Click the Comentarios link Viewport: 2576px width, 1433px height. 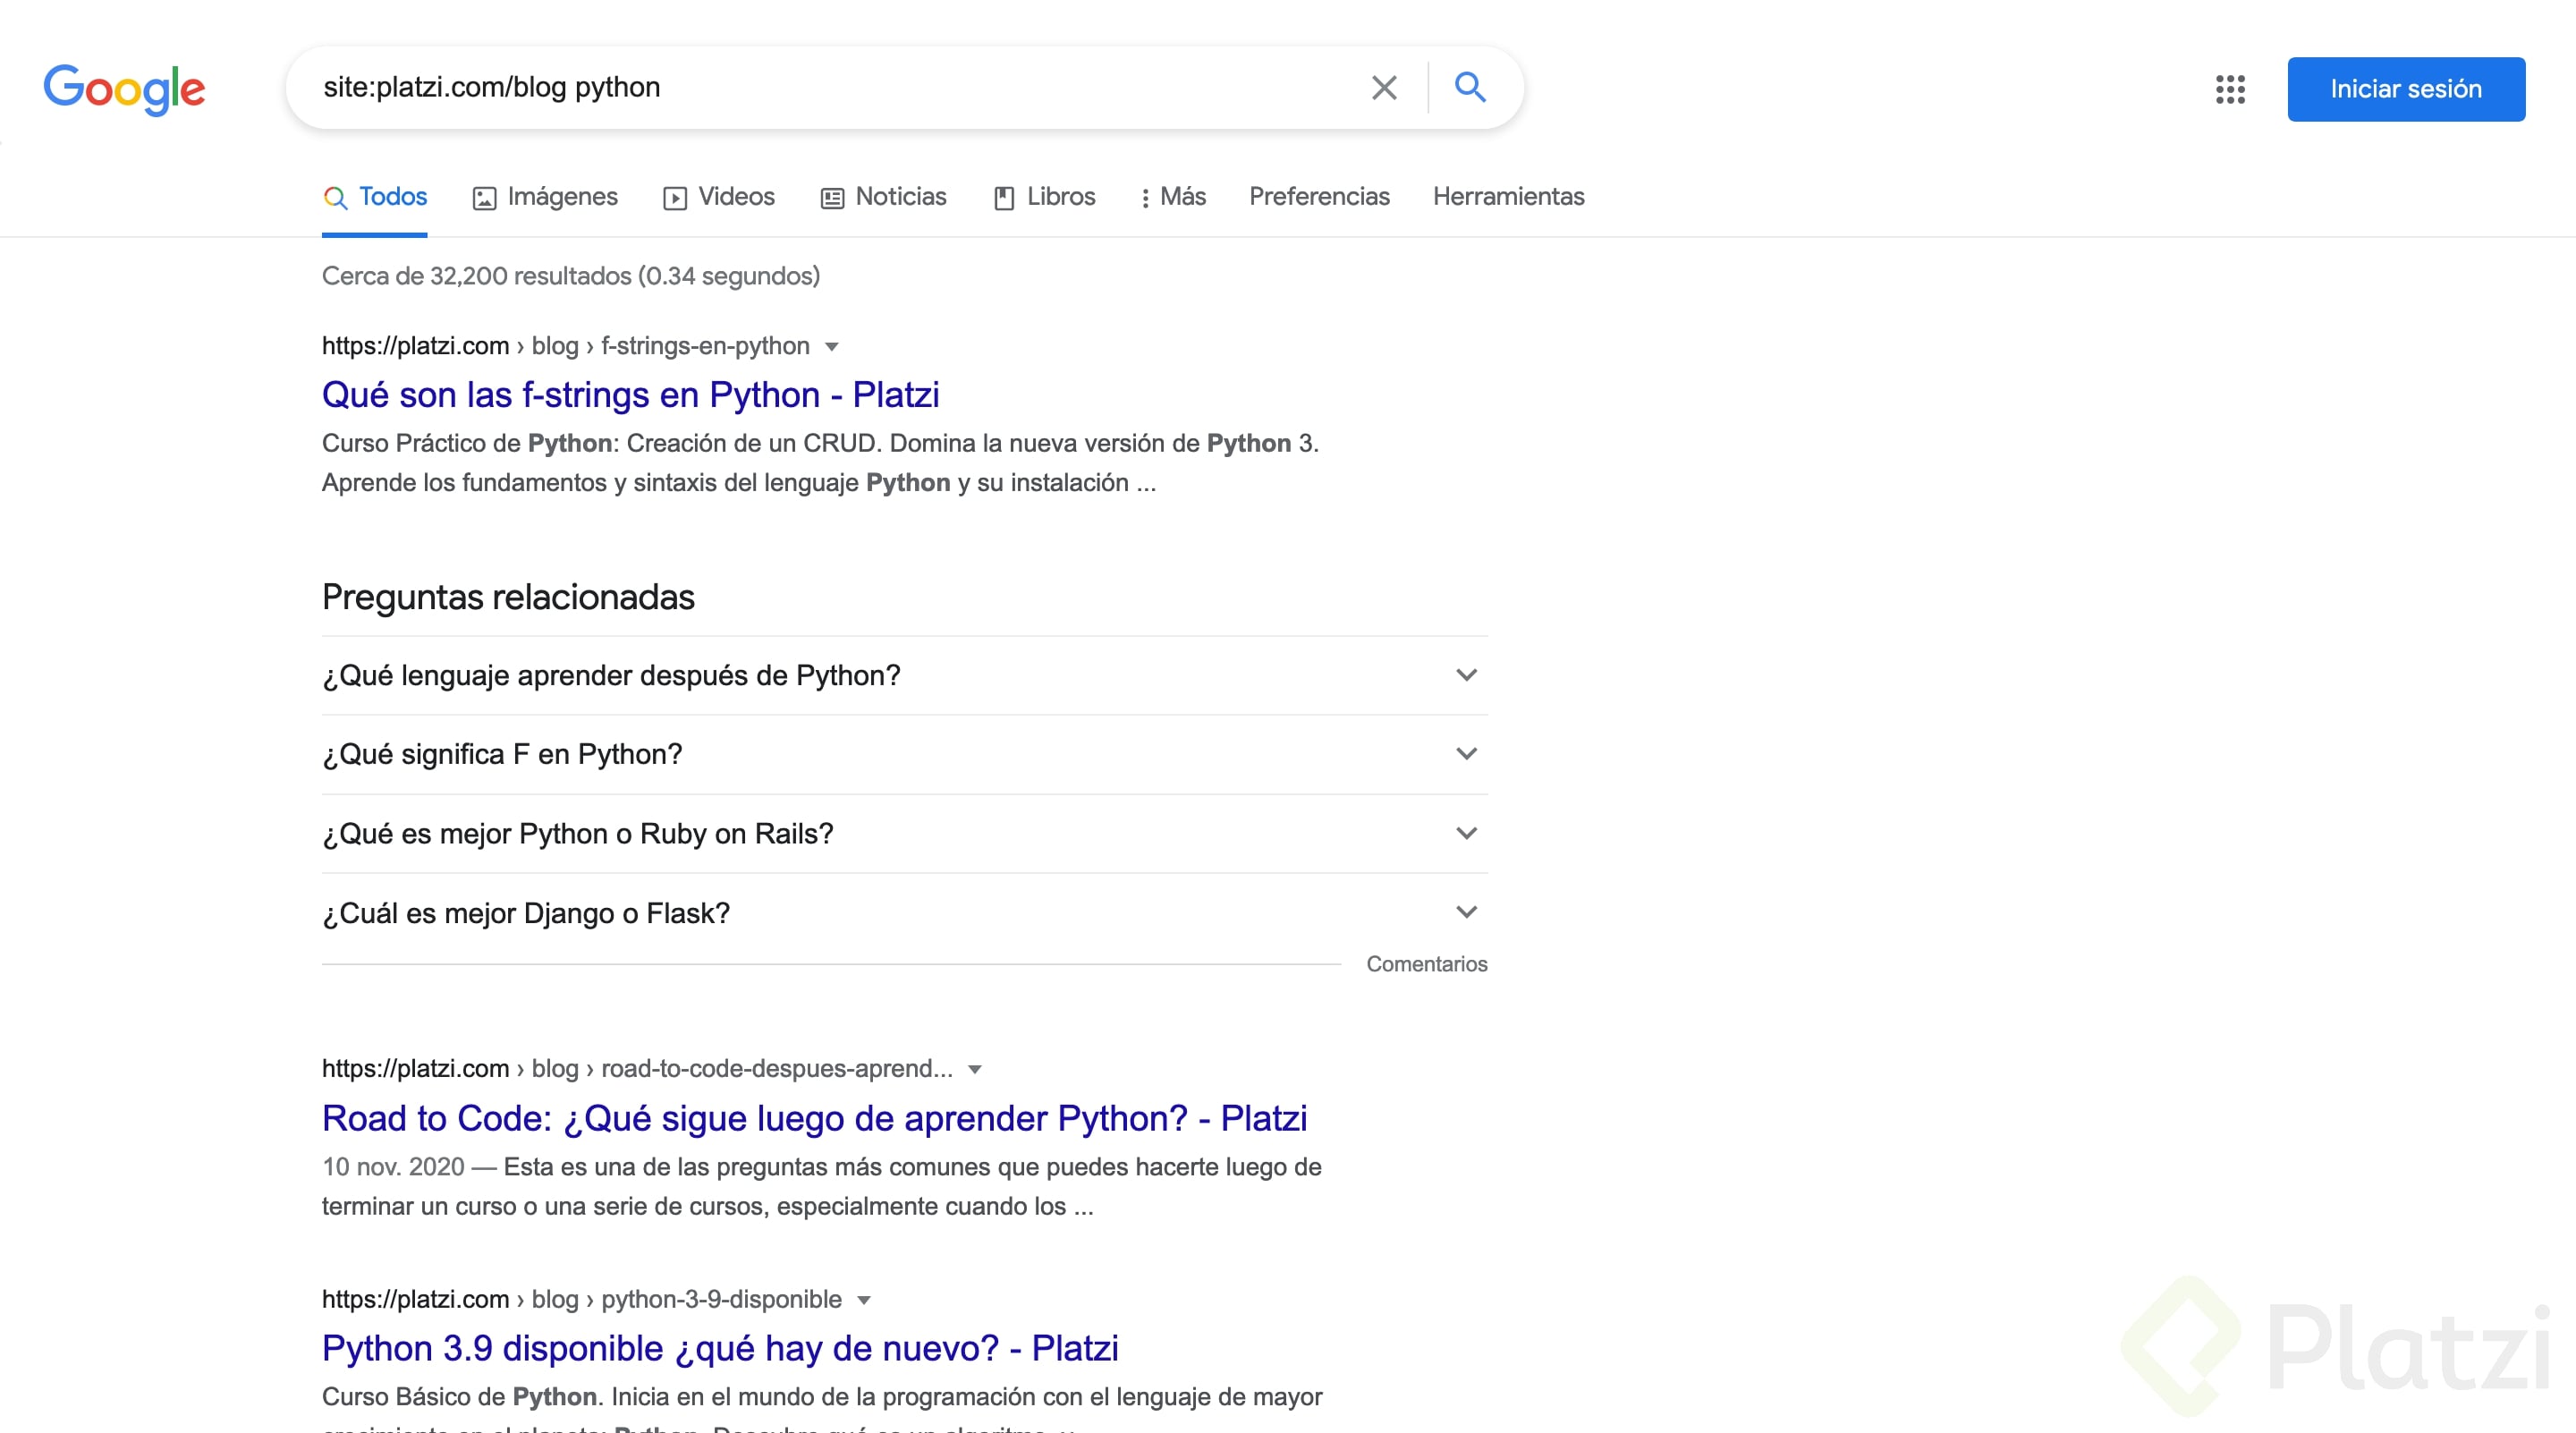(1426, 964)
